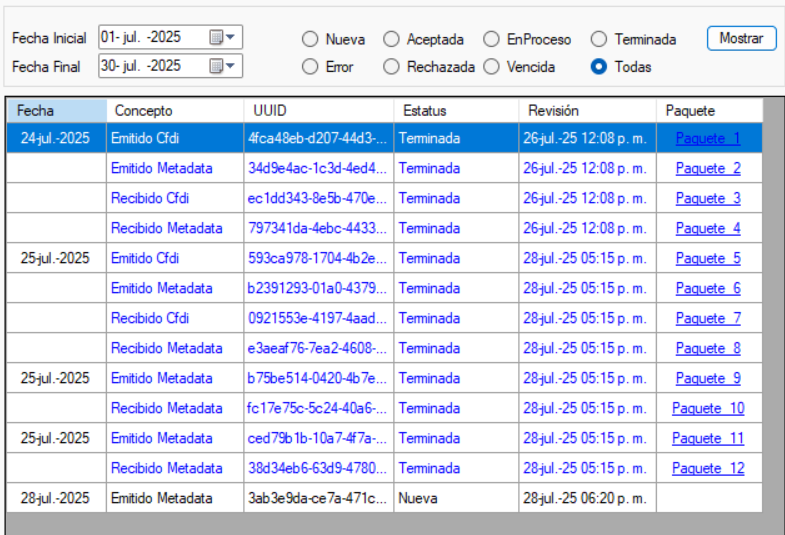Screen dimensions: 785x535
Task: Click Recibido Cfdi in Paquete_7 row
Action: click(175, 318)
